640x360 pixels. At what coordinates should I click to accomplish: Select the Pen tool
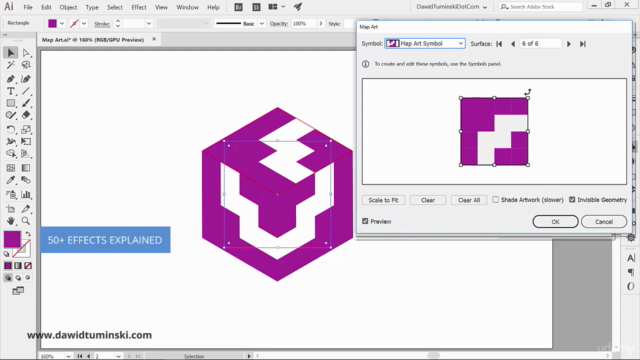(11, 79)
